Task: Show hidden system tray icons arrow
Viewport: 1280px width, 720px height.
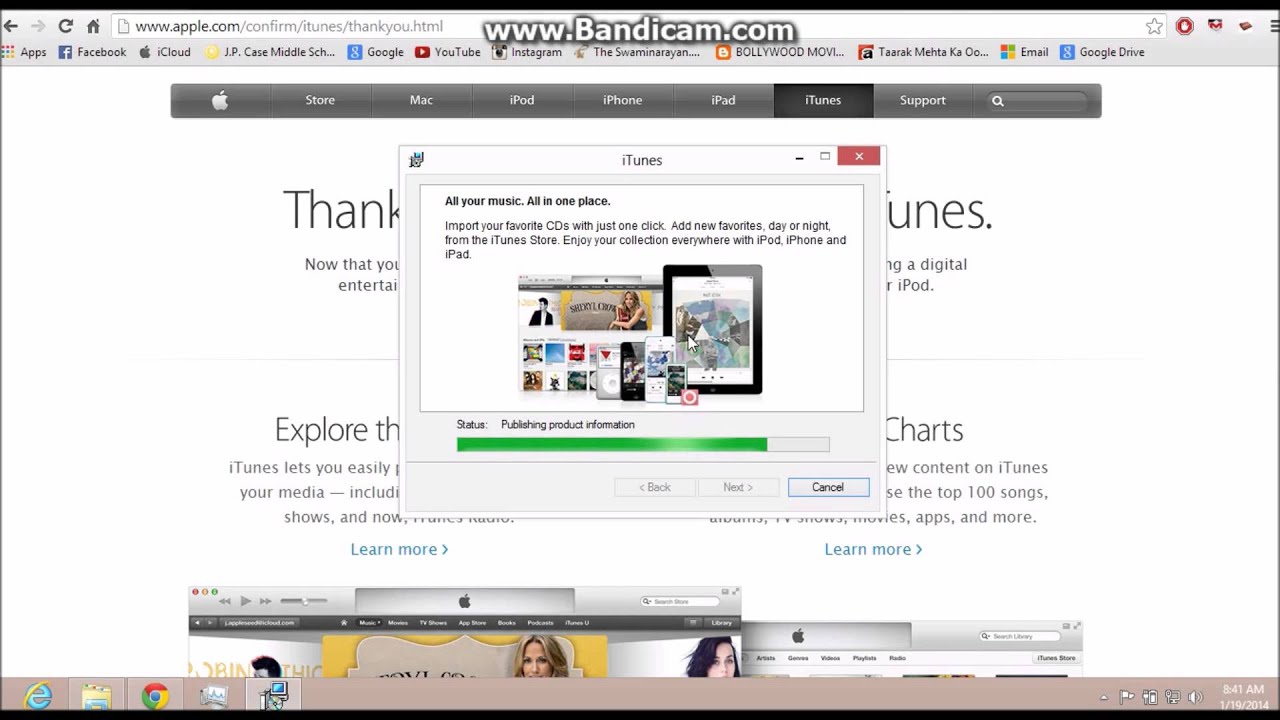Action: click(1104, 697)
